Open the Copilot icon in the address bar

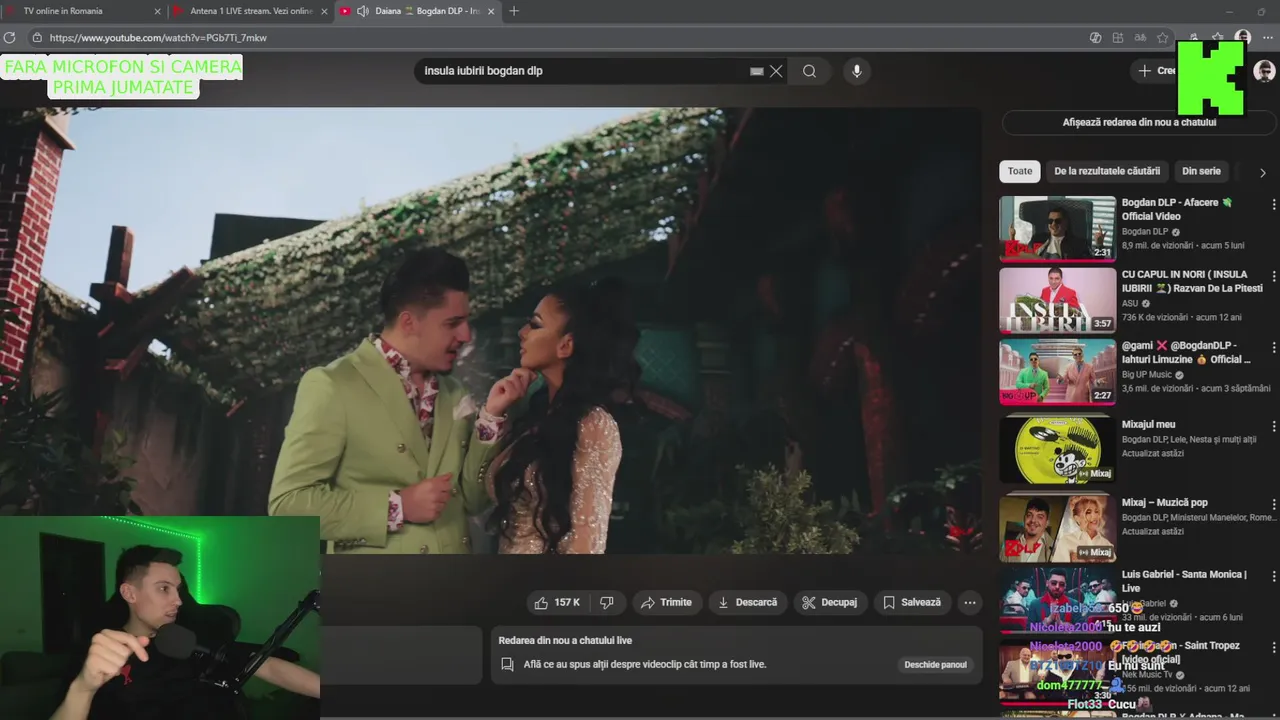1095,38
